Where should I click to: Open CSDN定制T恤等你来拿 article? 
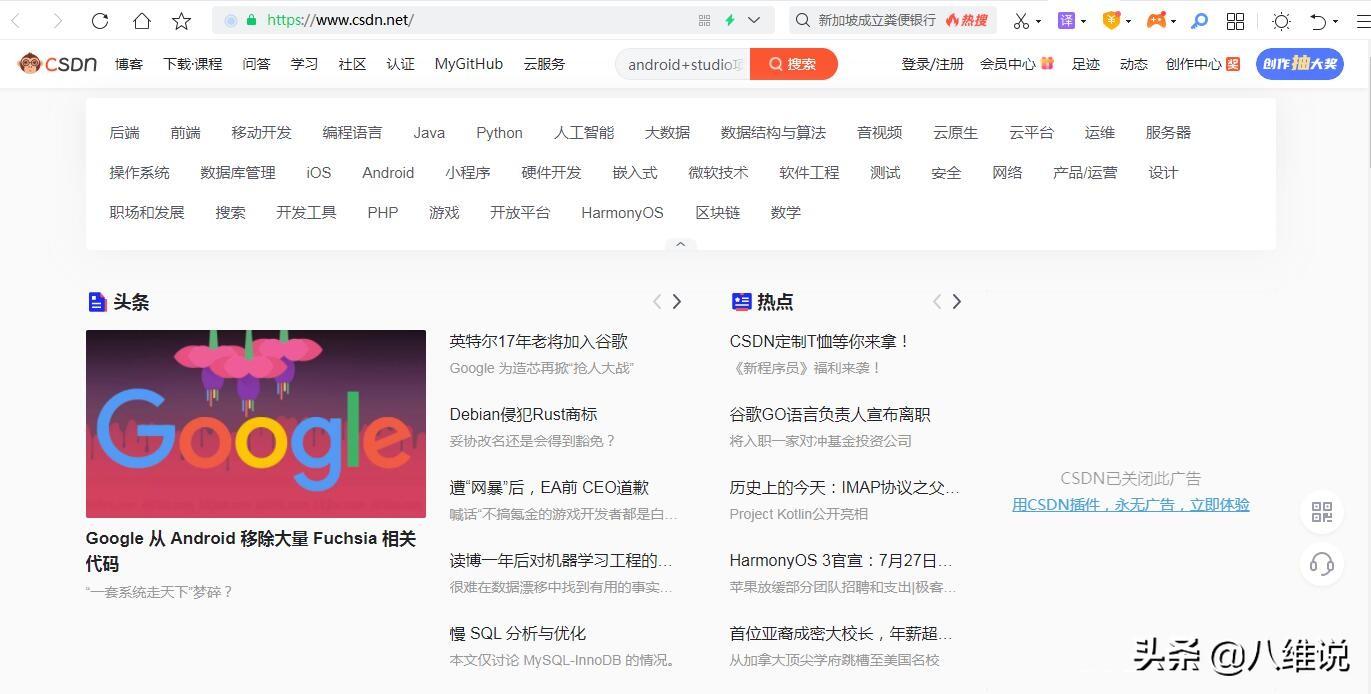point(820,342)
